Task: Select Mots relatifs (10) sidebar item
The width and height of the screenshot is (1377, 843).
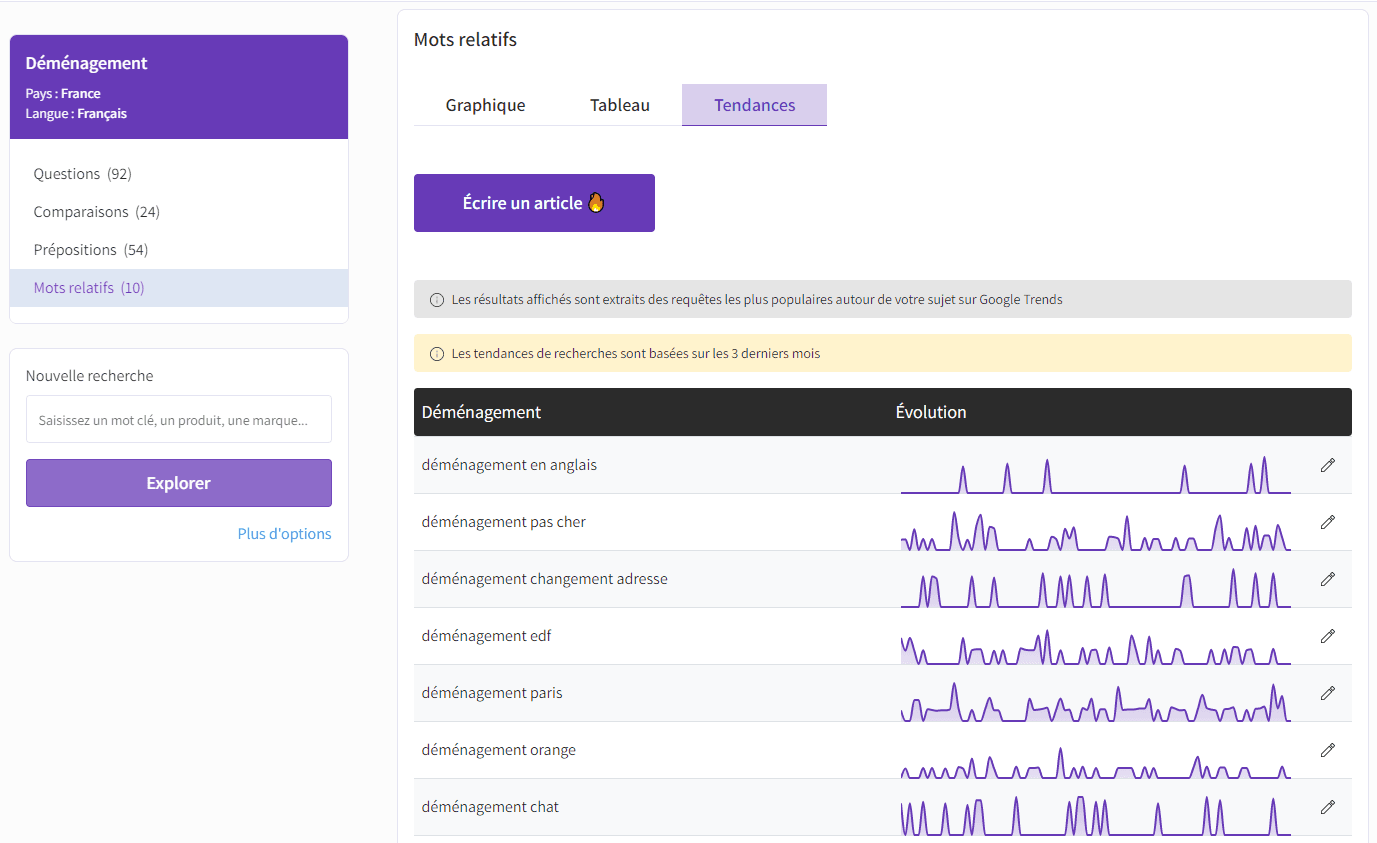Action: point(89,288)
